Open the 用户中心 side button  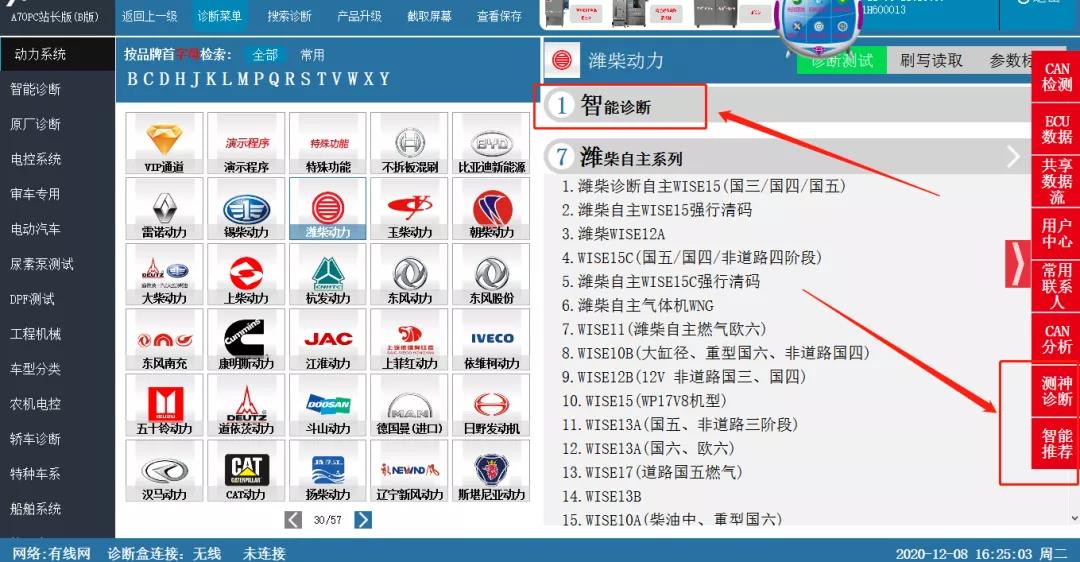point(1057,233)
